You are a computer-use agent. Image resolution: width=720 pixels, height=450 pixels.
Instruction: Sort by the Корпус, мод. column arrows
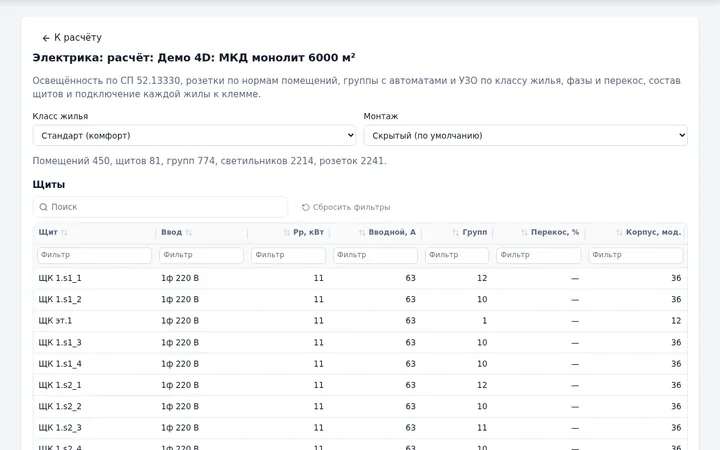pyautogui.click(x=619, y=233)
